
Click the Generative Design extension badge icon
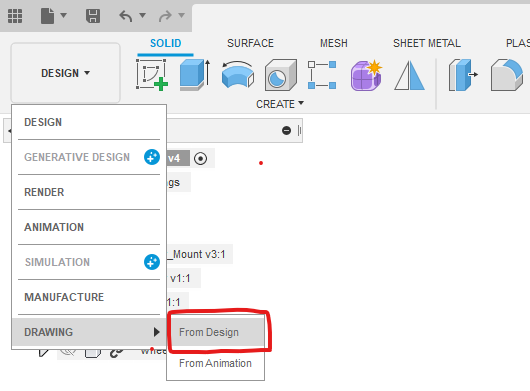click(x=152, y=157)
